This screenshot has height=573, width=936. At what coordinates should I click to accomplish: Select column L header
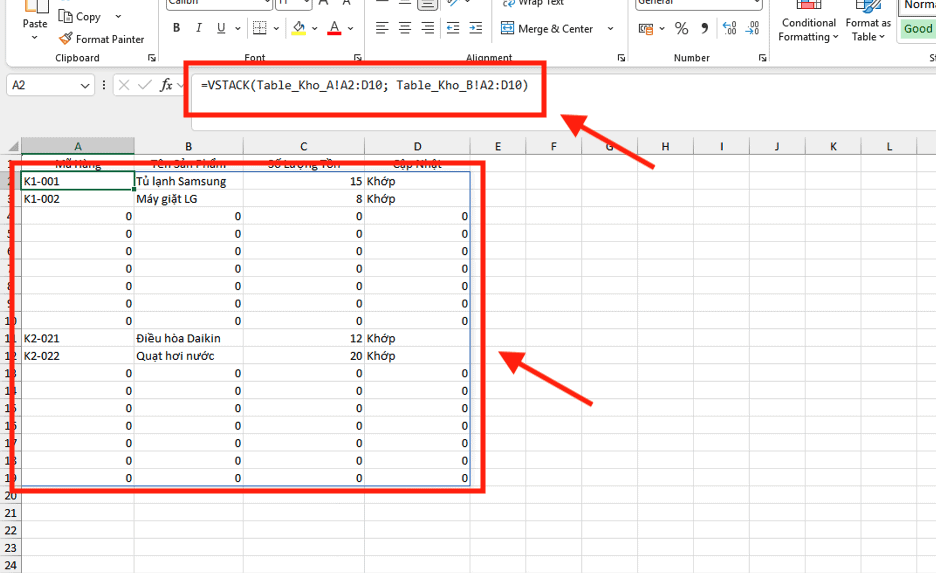tap(889, 146)
